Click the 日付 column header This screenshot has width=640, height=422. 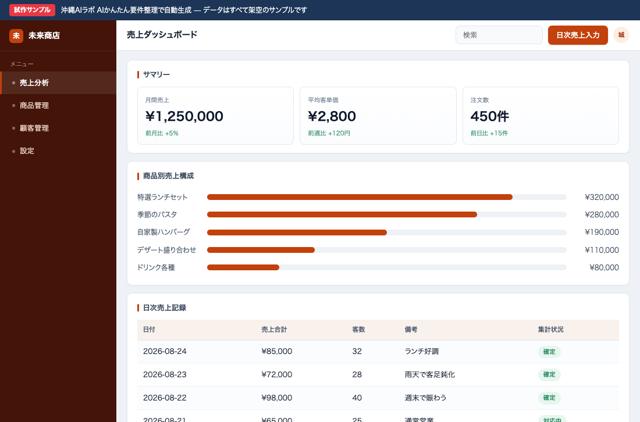[x=149, y=329]
